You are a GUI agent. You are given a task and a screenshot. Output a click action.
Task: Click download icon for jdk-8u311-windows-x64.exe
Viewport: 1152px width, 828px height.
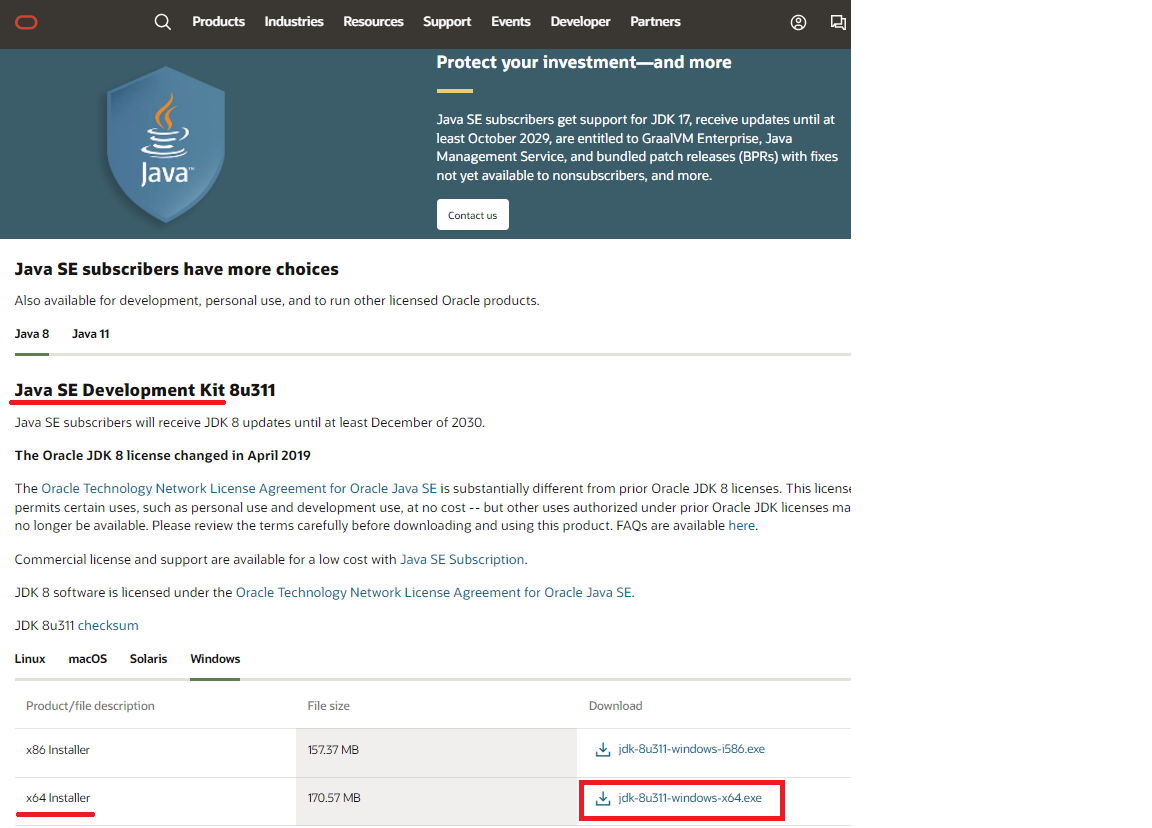click(x=602, y=799)
